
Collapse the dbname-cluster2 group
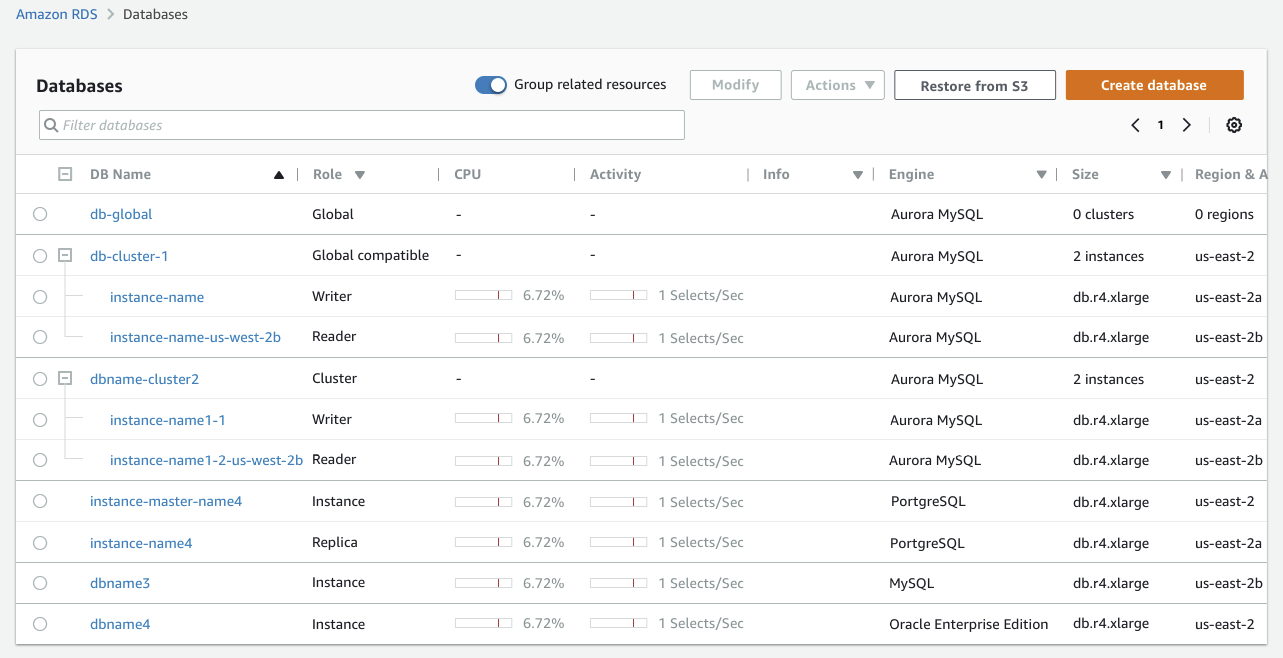click(65, 378)
